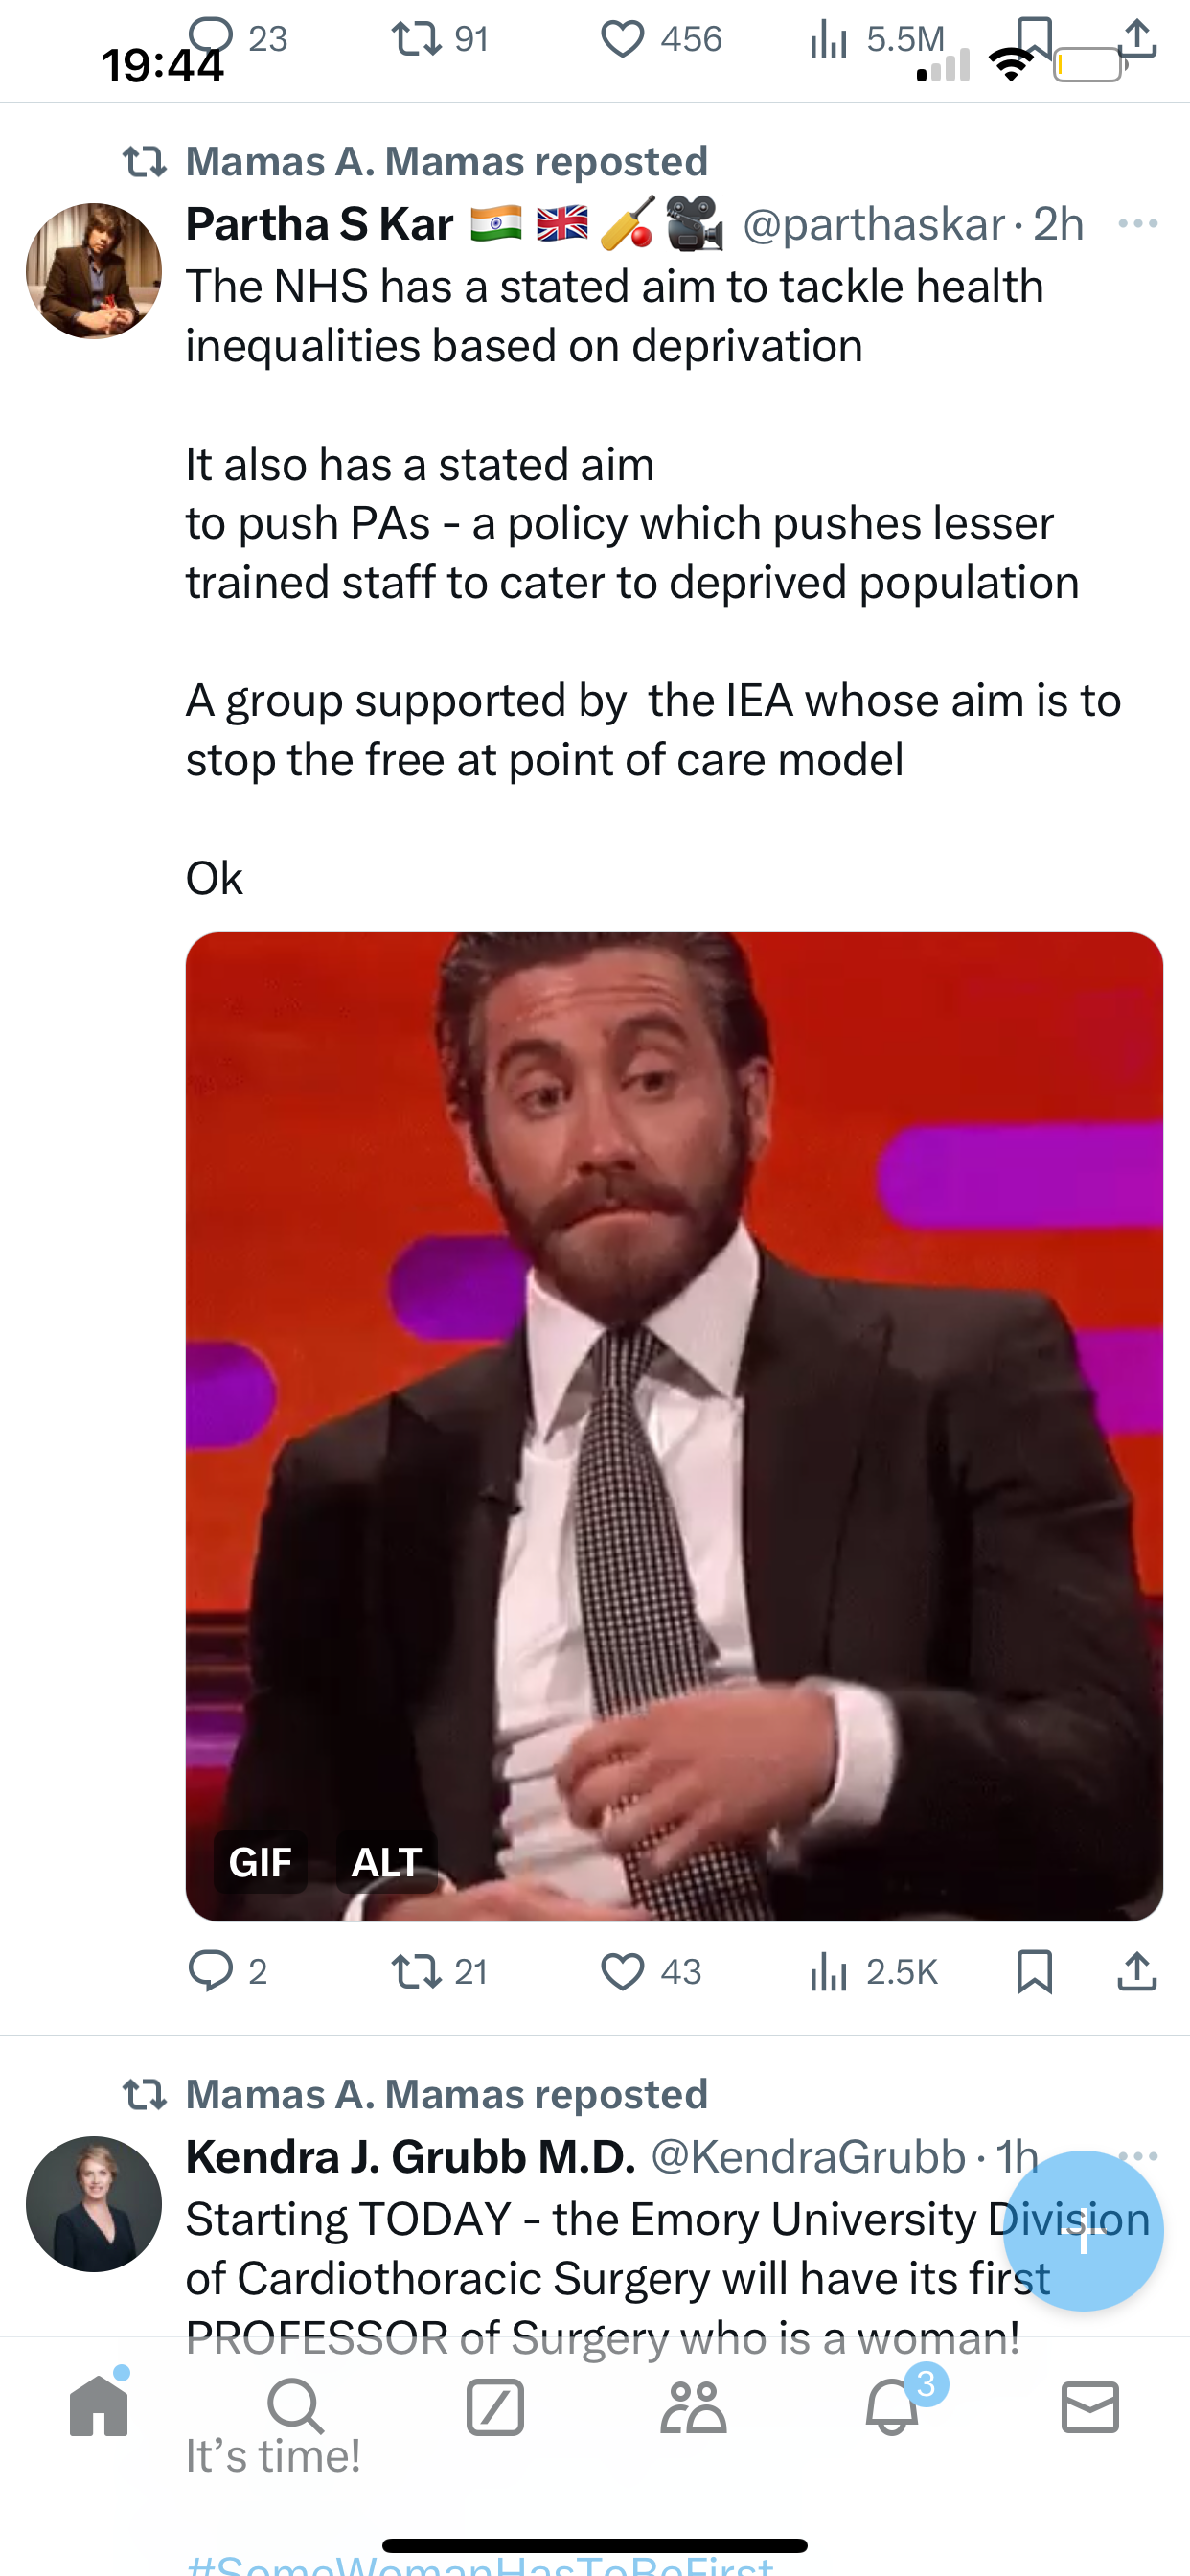Open the Messages envelope tab
Viewport: 1190px width, 2576px height.
pyautogui.click(x=1090, y=2406)
